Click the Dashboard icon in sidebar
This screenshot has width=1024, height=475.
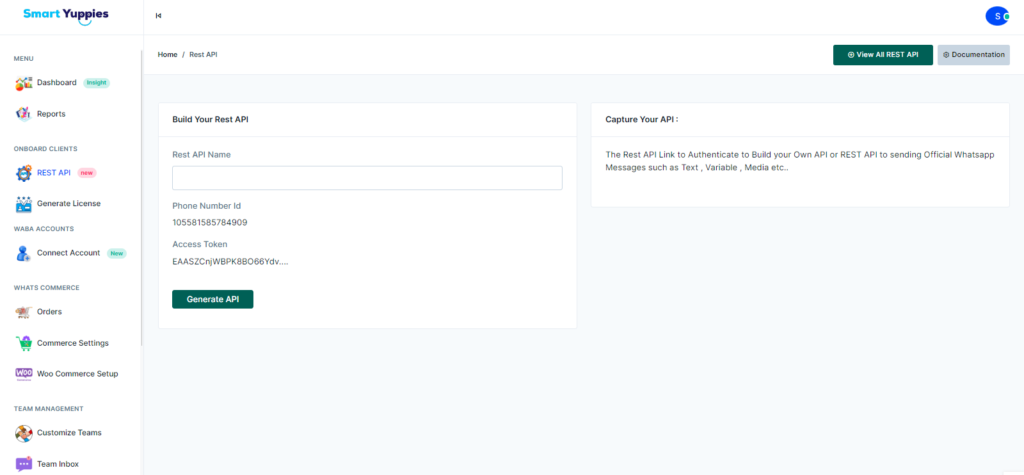coord(24,83)
